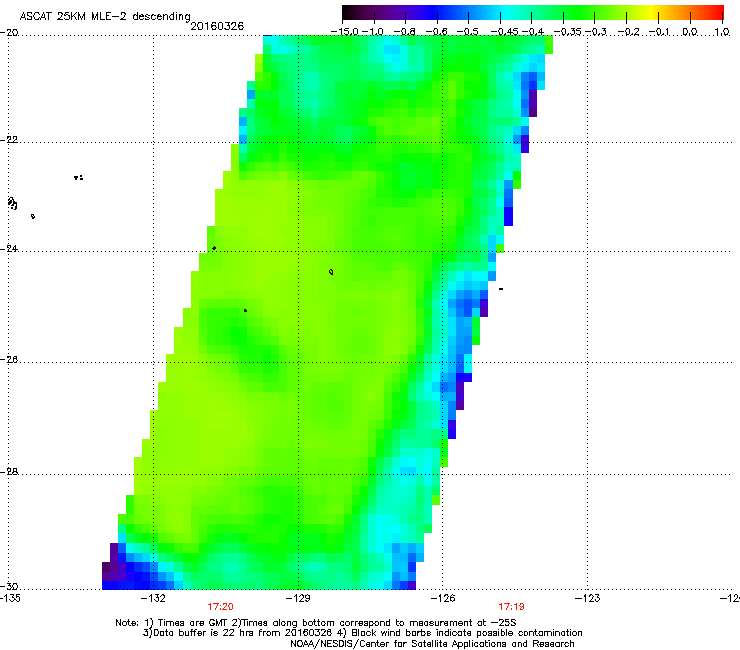Click the -30 latitude axis label
Screen dimensions: 740x650
pyautogui.click(x=9, y=586)
